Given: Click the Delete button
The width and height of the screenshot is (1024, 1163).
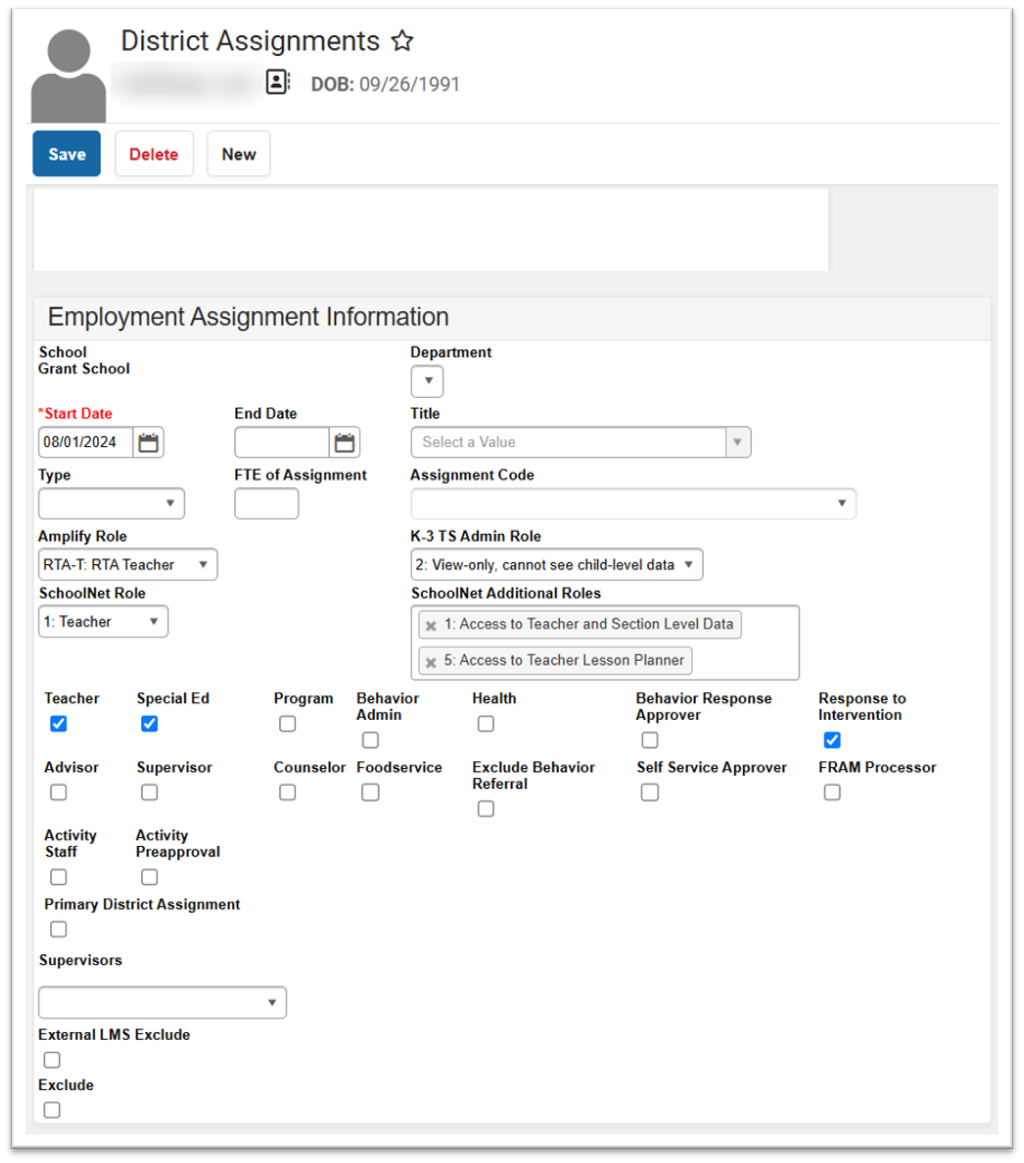Looking at the screenshot, I should click(154, 154).
